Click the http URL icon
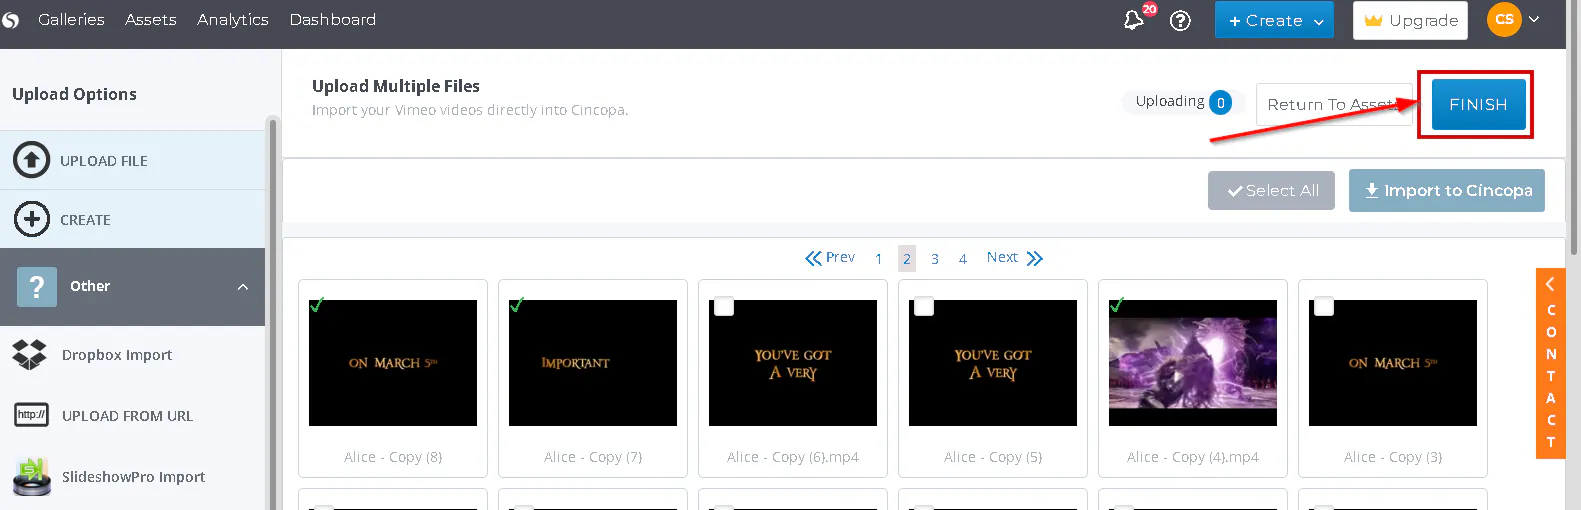Screen dimensions: 1581x510 pos(31,414)
